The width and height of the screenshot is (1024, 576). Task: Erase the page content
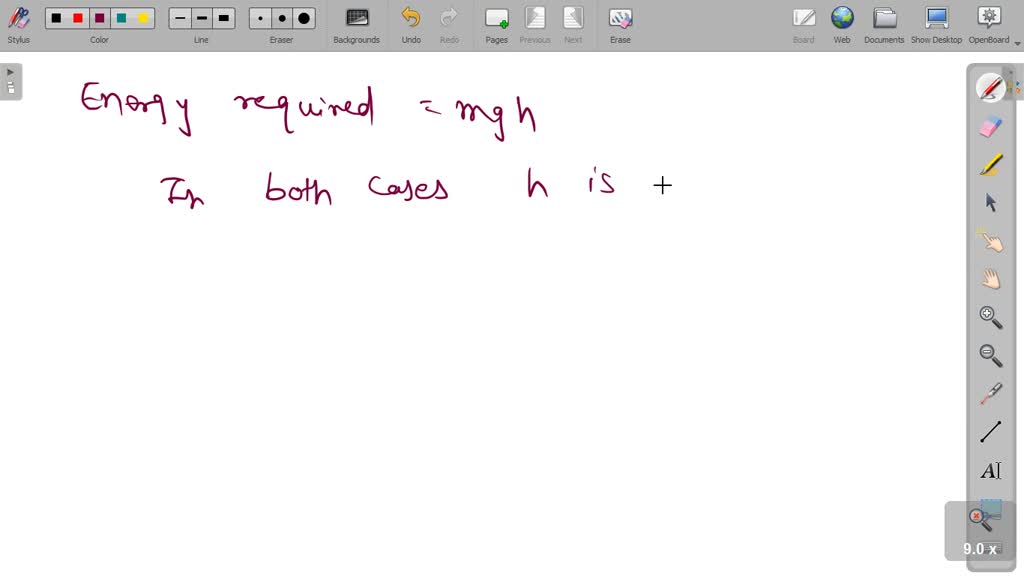tap(620, 25)
